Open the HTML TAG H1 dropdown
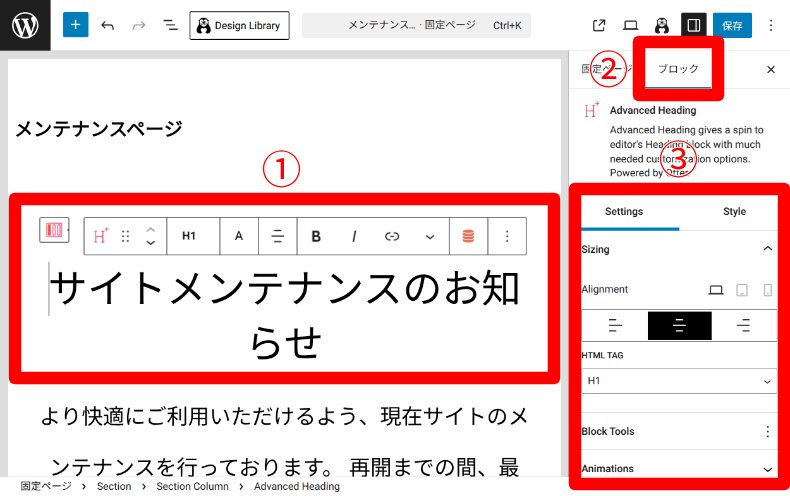Image resolution: width=790 pixels, height=496 pixels. tap(679, 381)
